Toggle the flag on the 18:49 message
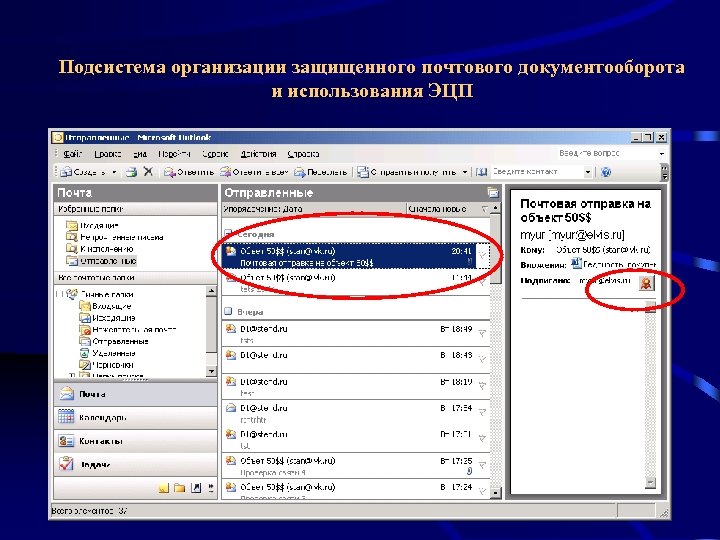Image resolution: width=720 pixels, height=540 pixels. click(482, 333)
